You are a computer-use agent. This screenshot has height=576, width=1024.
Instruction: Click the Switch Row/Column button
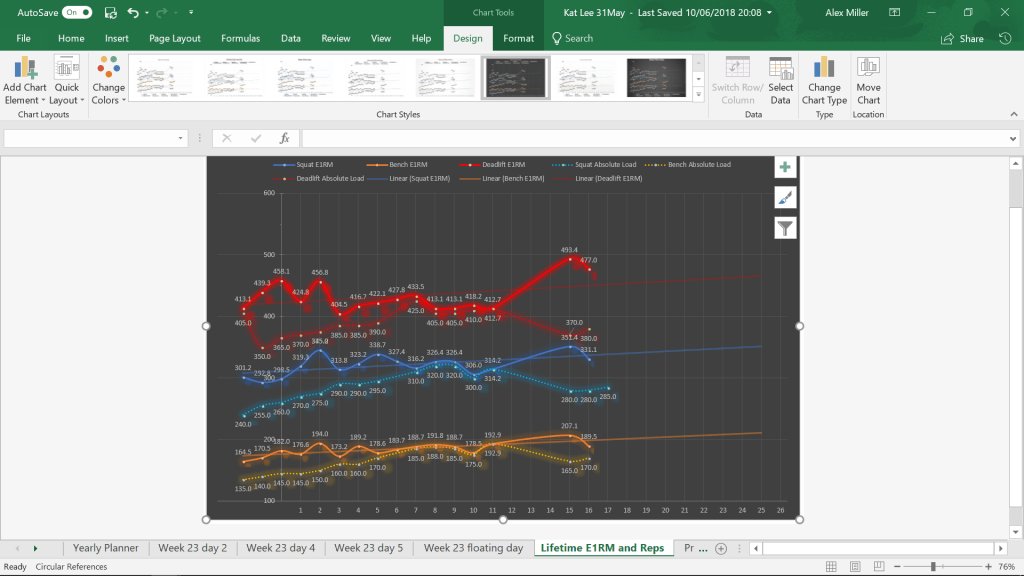click(737, 80)
